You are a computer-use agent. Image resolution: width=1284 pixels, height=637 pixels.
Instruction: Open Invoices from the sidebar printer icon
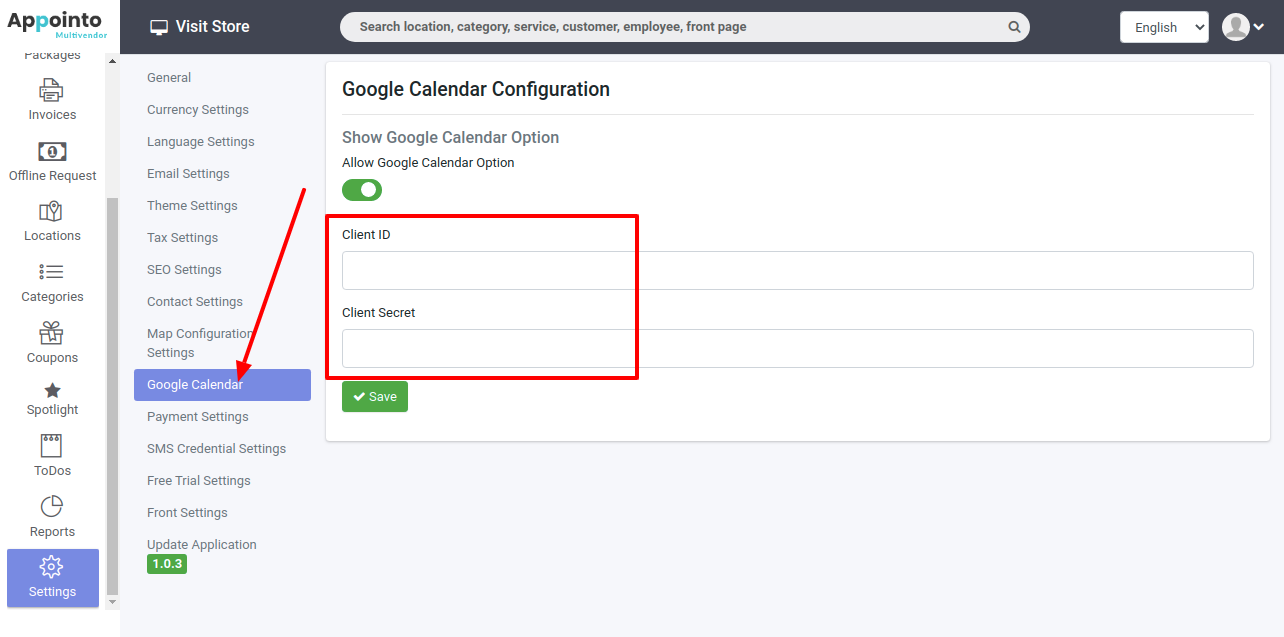tap(52, 90)
